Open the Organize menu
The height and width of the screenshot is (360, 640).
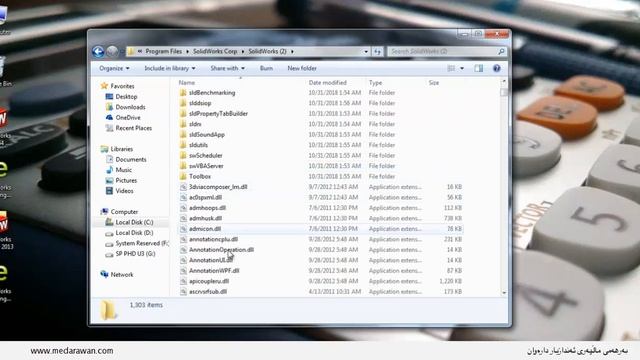pos(114,69)
